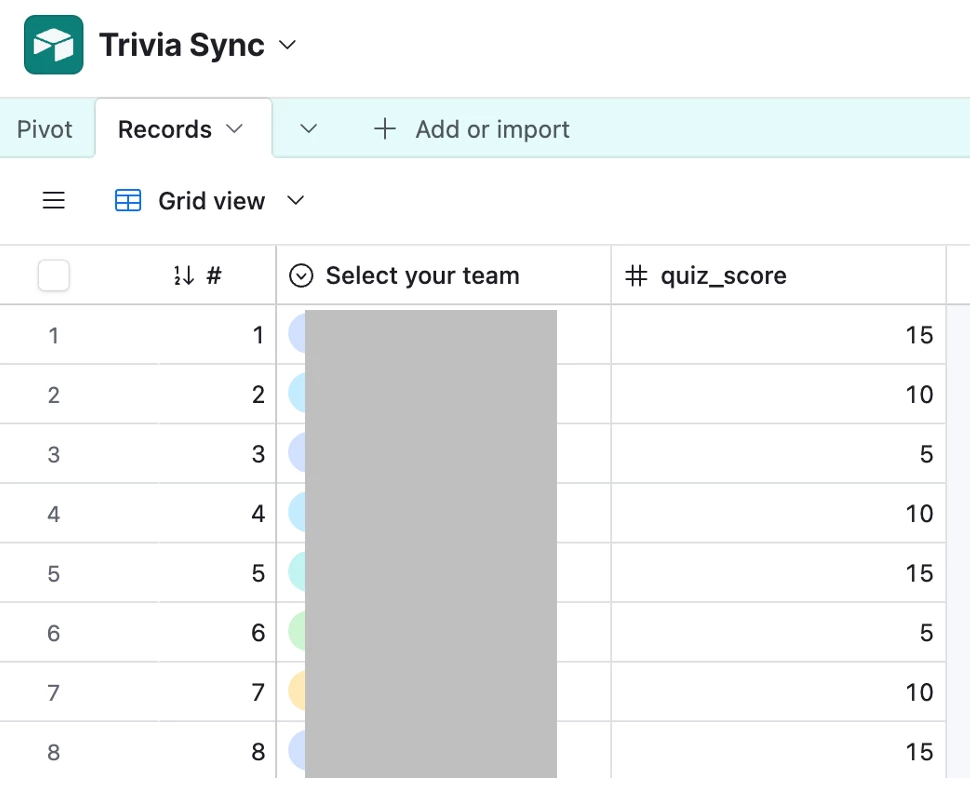Toggle the select-all rows checkbox
970x804 pixels.
pyautogui.click(x=54, y=276)
